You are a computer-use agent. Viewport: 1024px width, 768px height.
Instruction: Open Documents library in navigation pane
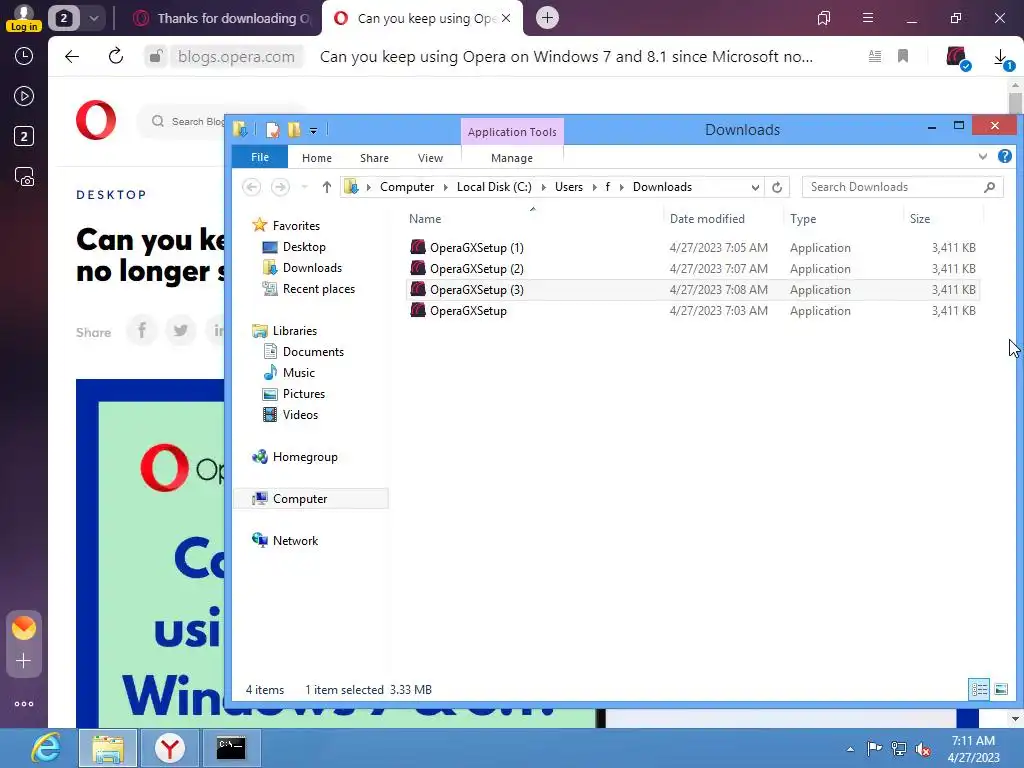[313, 352]
